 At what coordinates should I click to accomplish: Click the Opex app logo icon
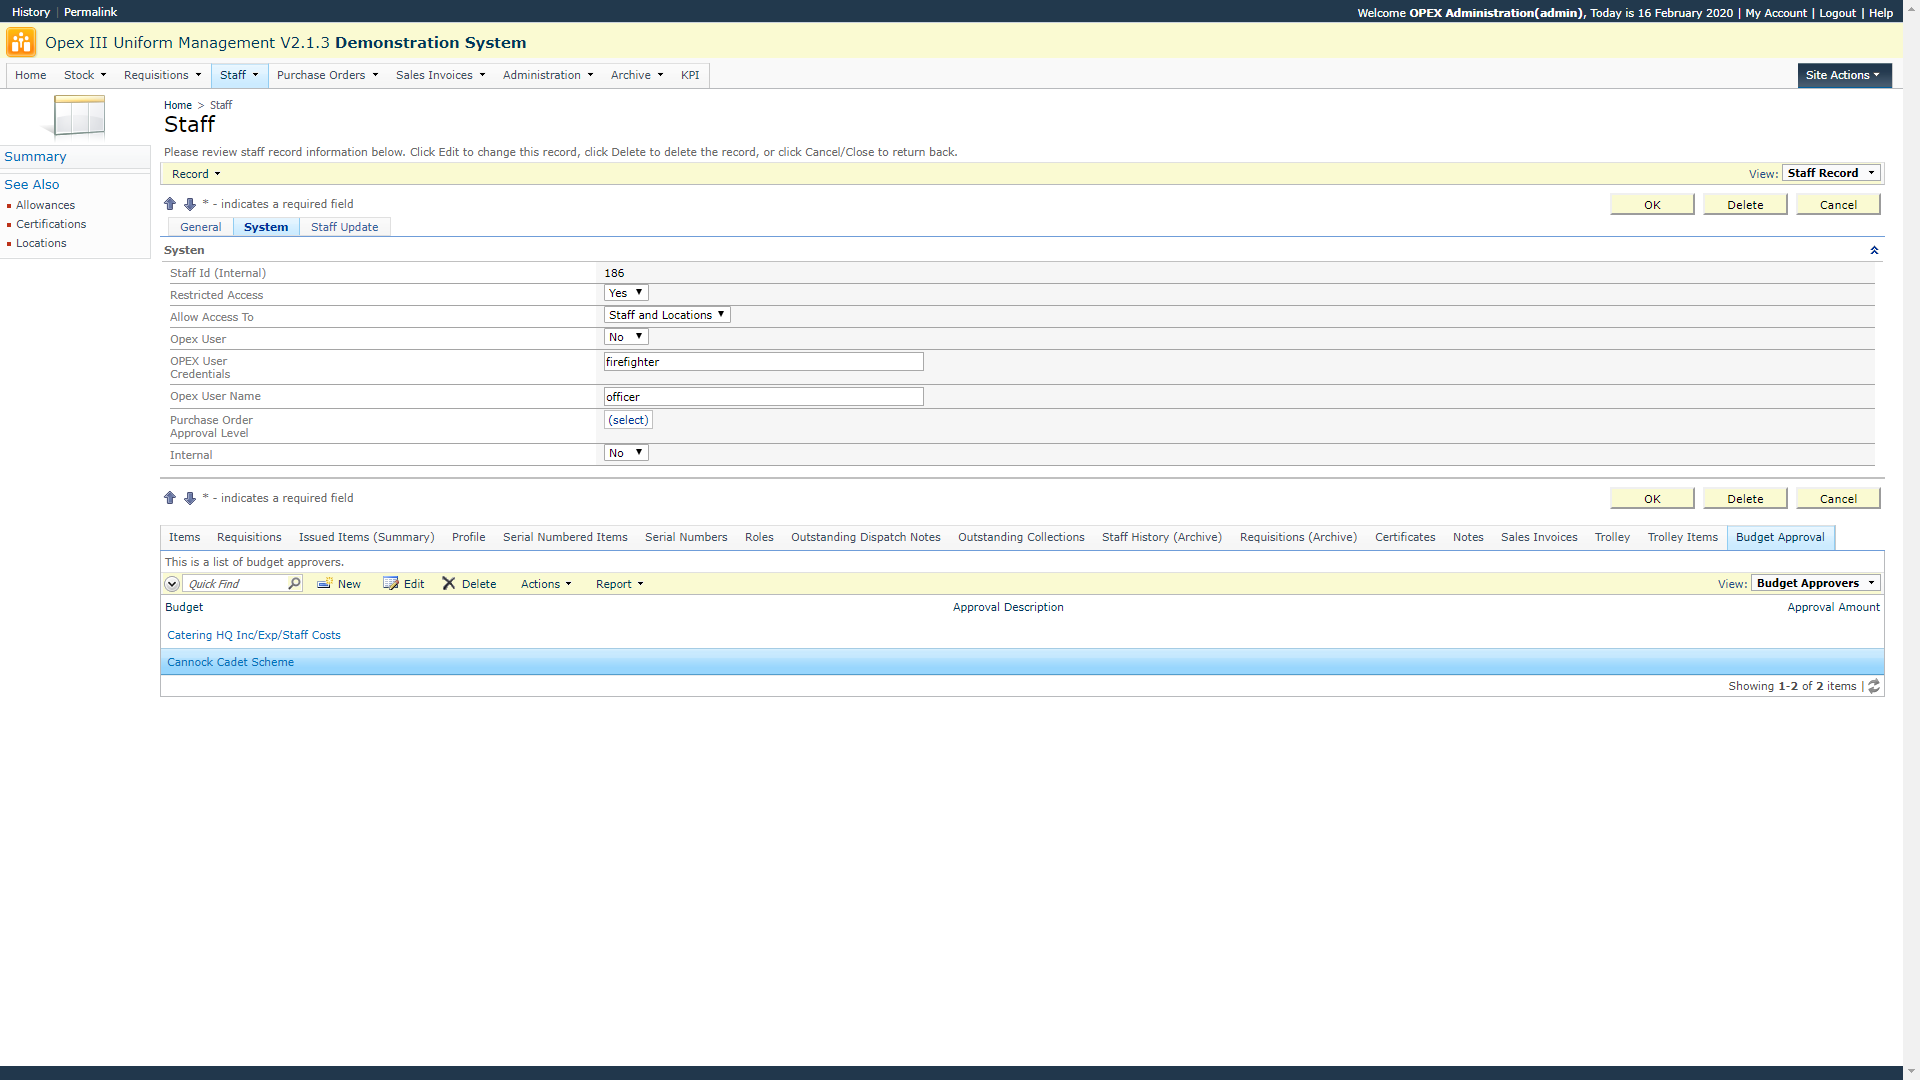pyautogui.click(x=20, y=42)
